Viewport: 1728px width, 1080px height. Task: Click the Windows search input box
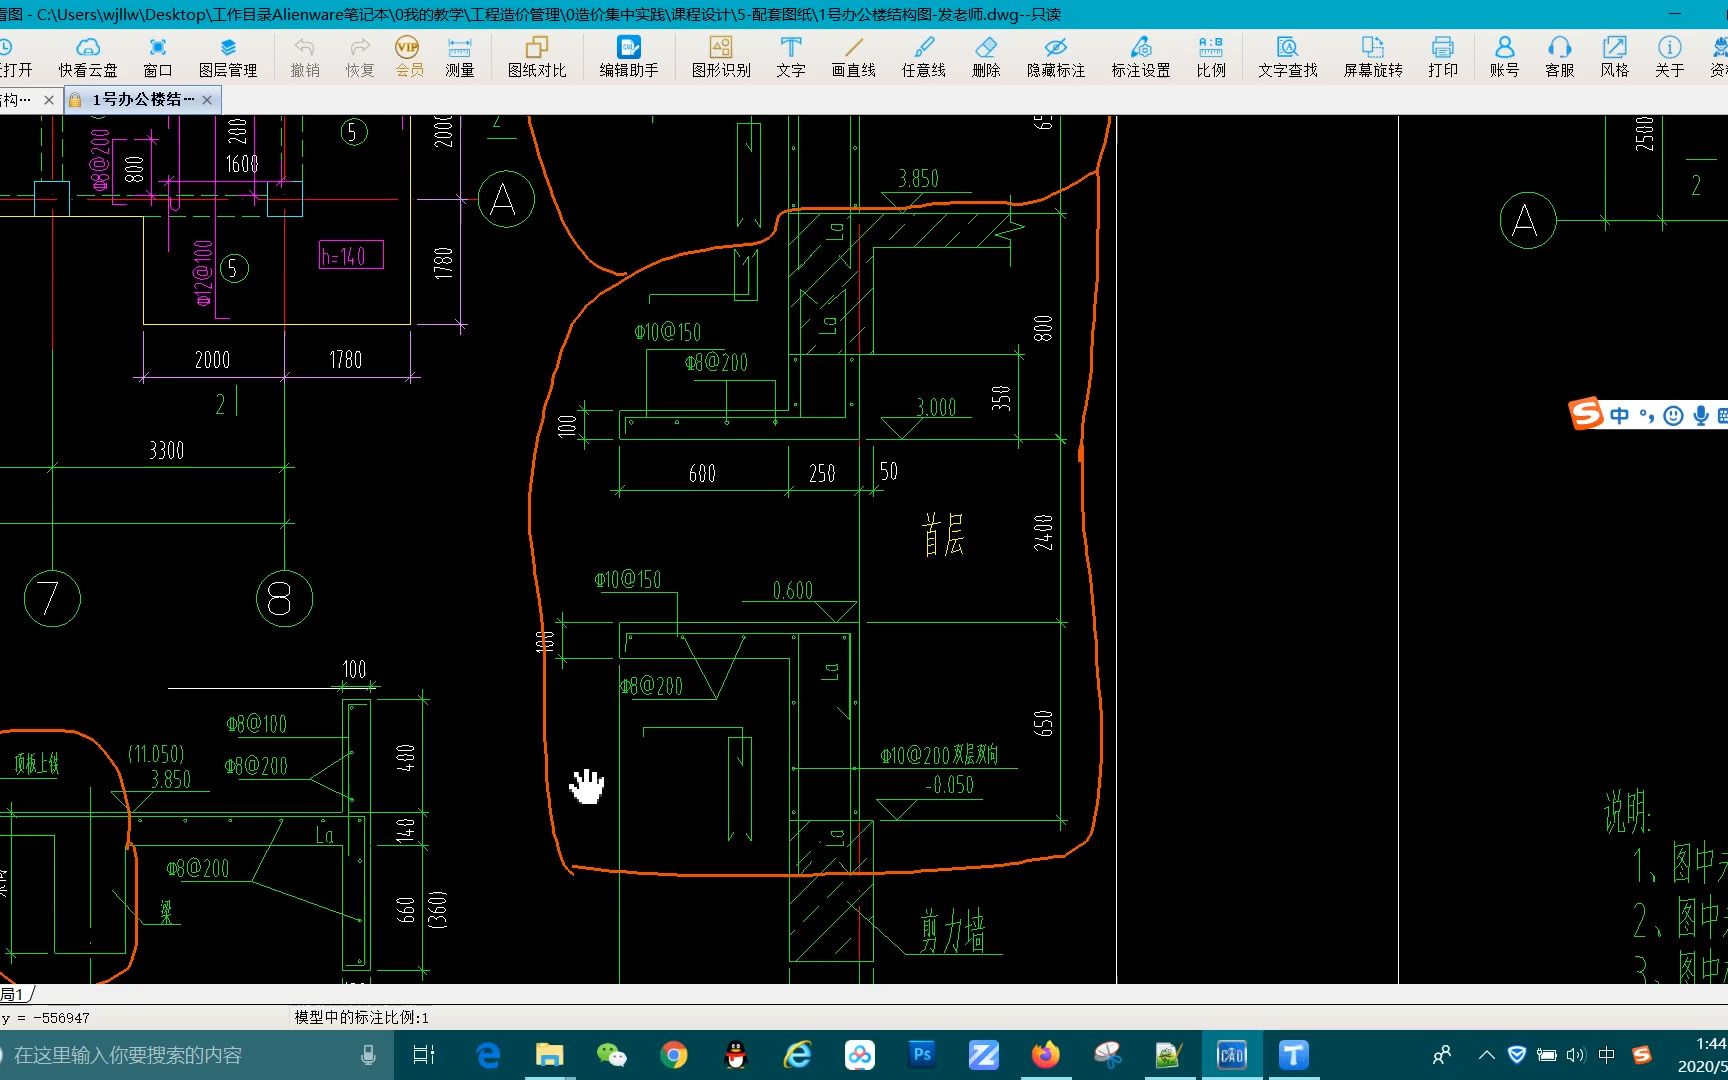tap(180, 1055)
